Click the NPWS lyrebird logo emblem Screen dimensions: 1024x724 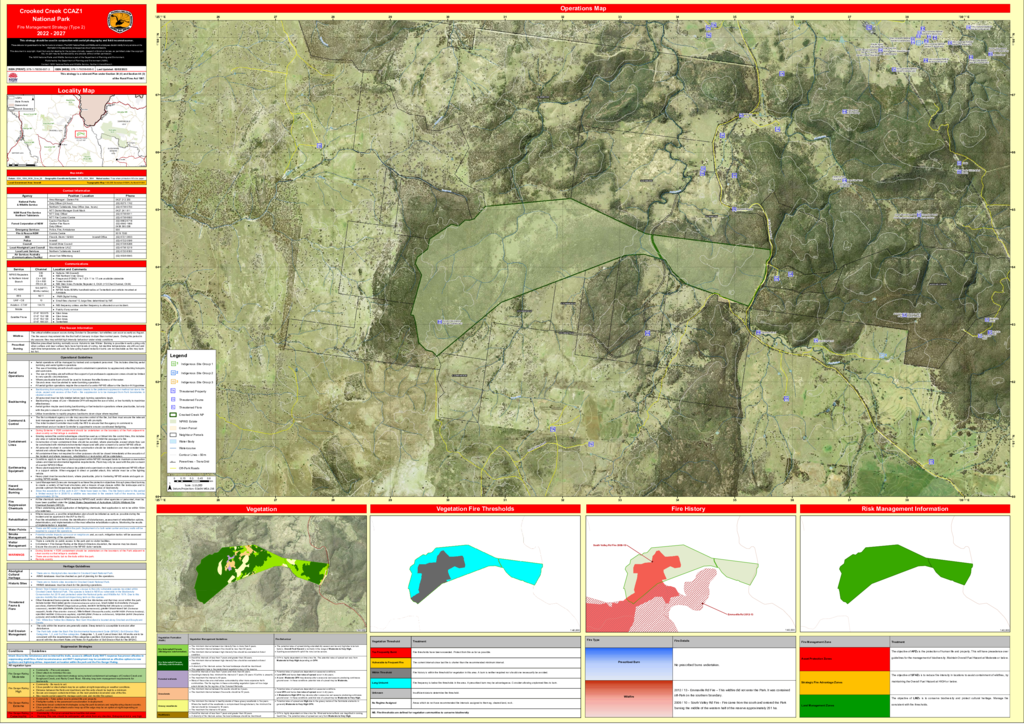pos(120,20)
